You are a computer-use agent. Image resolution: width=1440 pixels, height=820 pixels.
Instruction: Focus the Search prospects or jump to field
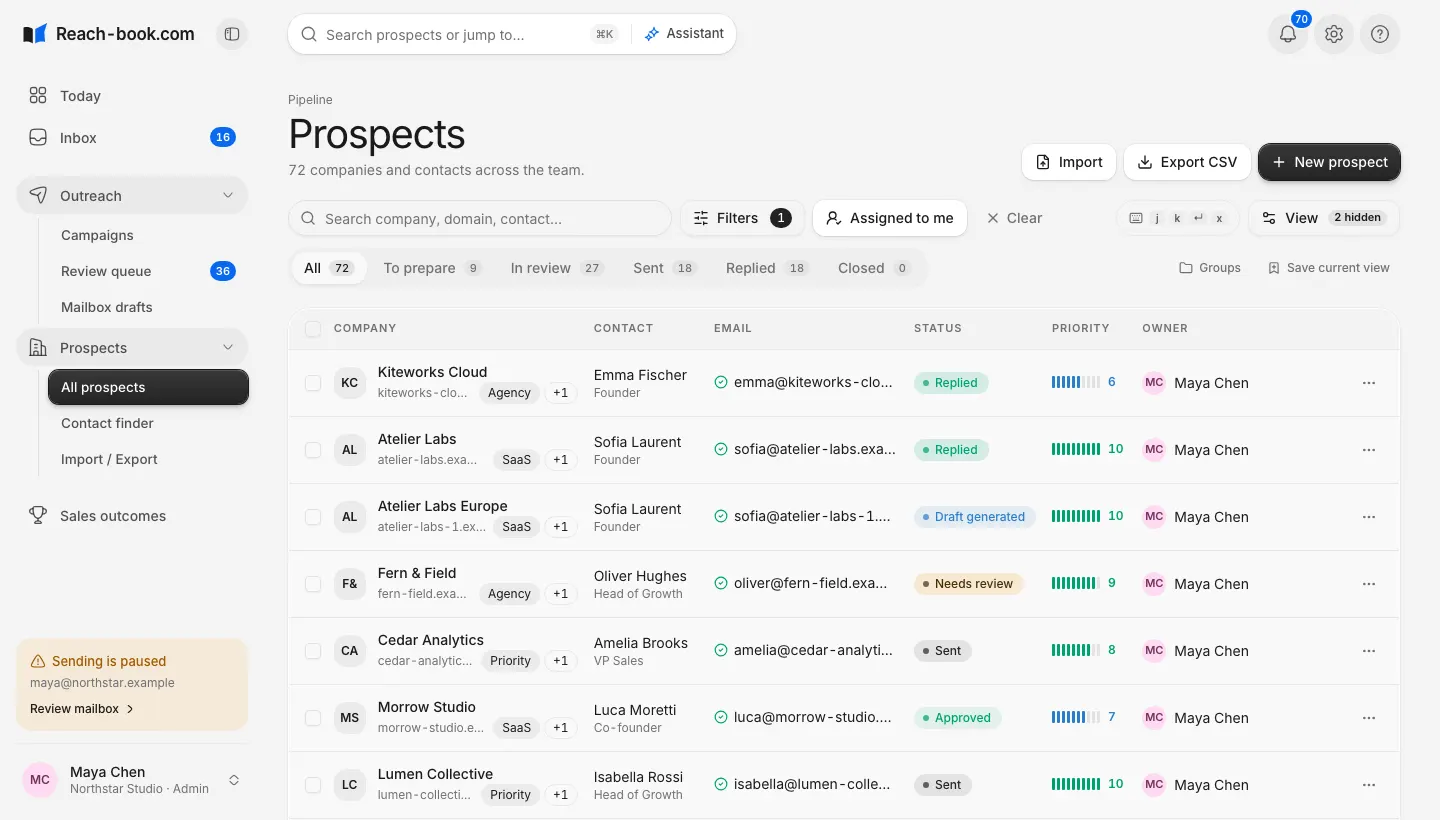[458, 34]
